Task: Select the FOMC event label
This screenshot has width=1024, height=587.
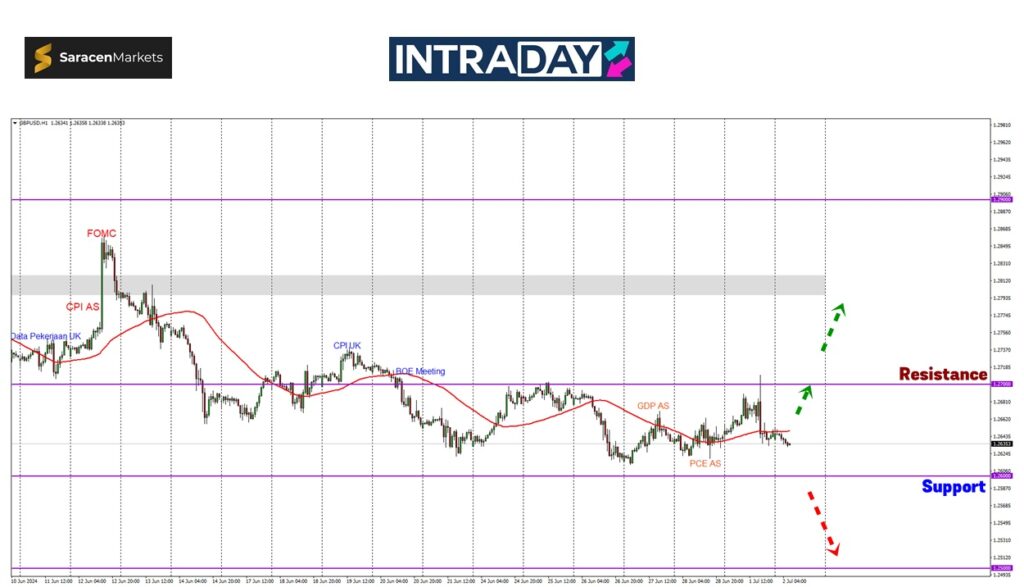Action: 101,233
